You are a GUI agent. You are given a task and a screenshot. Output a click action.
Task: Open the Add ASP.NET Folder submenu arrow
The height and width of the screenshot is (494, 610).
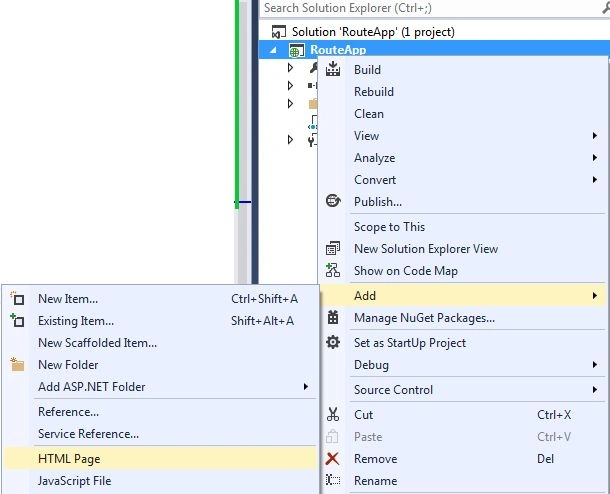coord(306,386)
